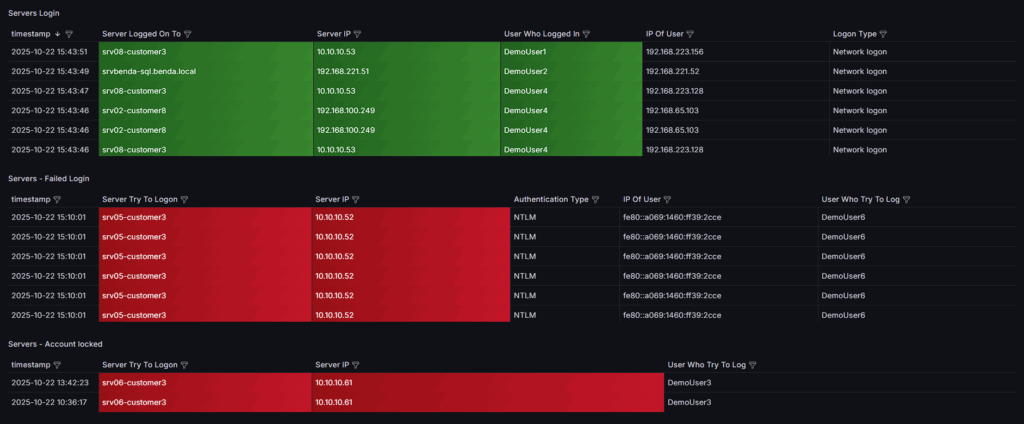
Task: Select the 192.168.223.156 user IP cell
Action: (675, 52)
